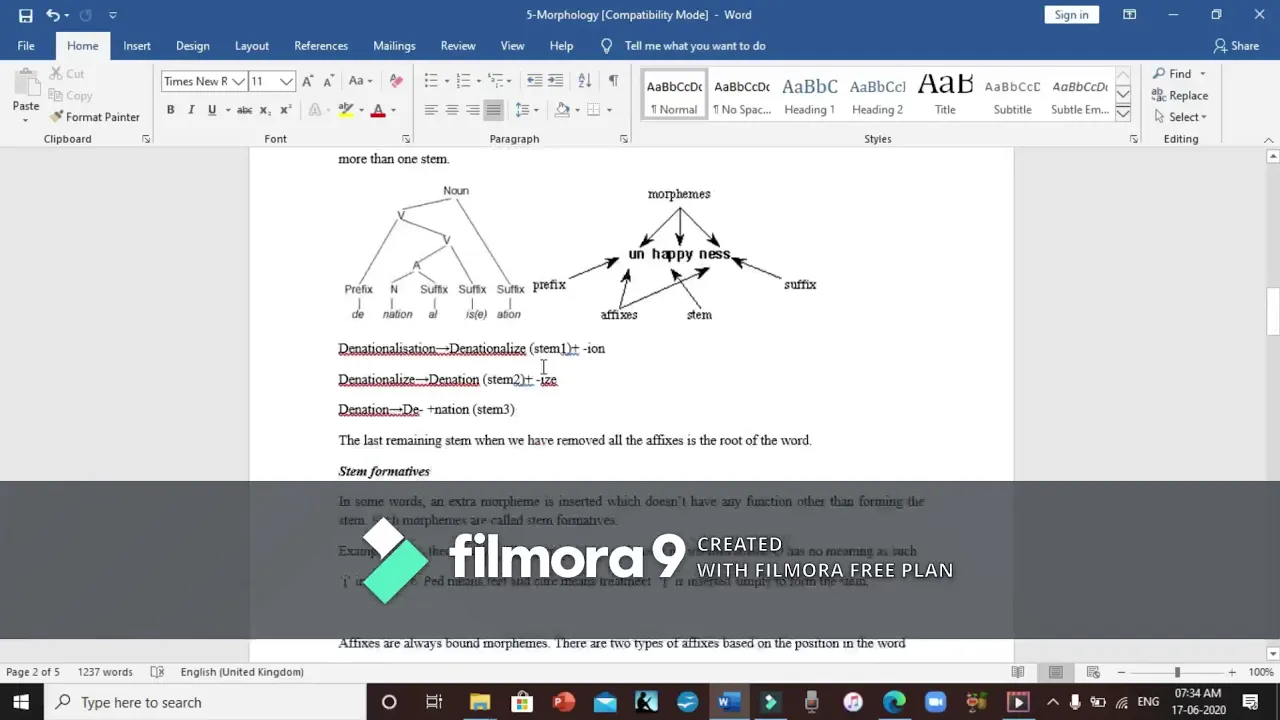The height and width of the screenshot is (720, 1280).
Task: Open the Customize Quick Access Toolbar dropdown
Action: coord(112,15)
